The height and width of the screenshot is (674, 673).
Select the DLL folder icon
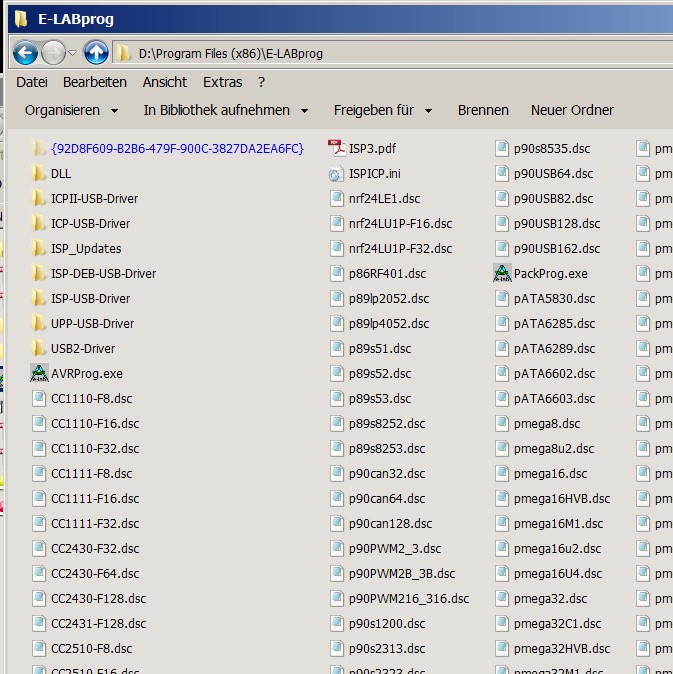click(x=39, y=174)
